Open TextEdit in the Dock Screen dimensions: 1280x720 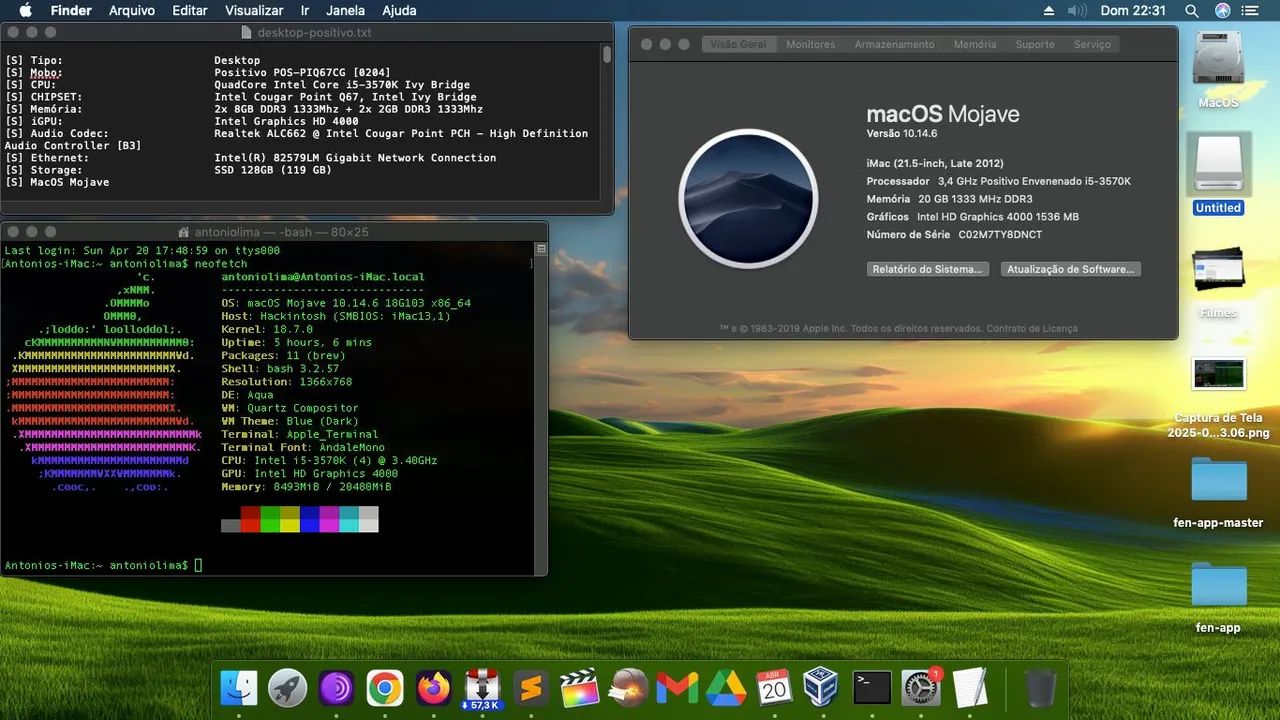[x=970, y=688]
